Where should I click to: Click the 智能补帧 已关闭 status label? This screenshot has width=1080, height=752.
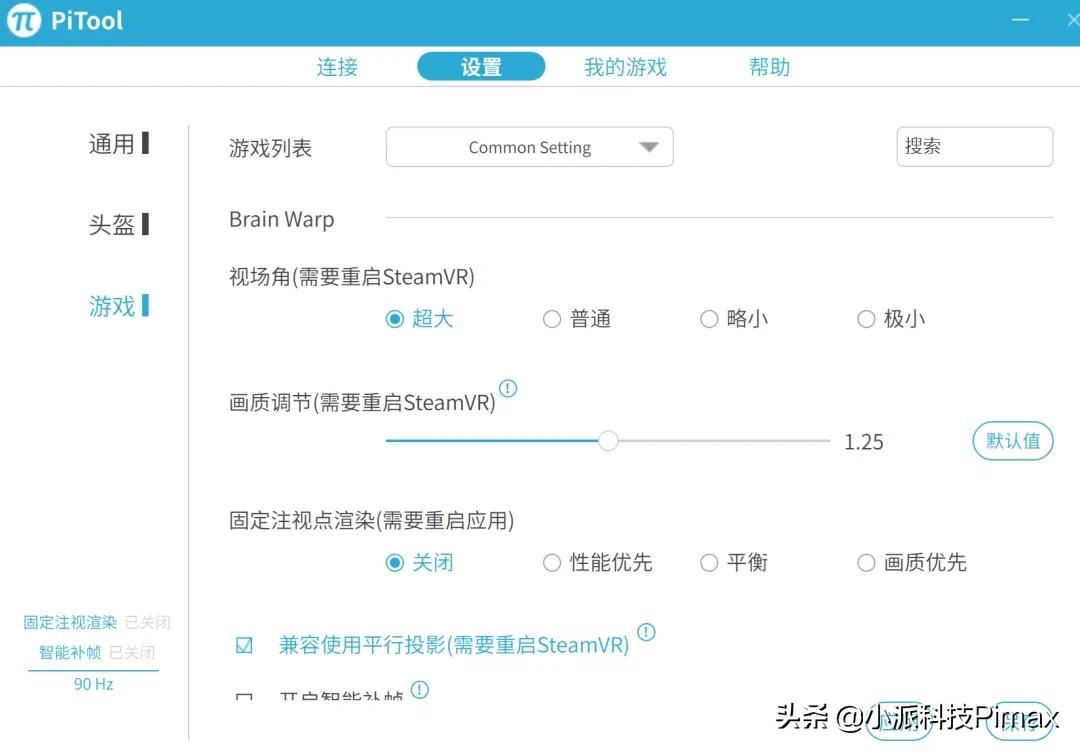pos(94,653)
